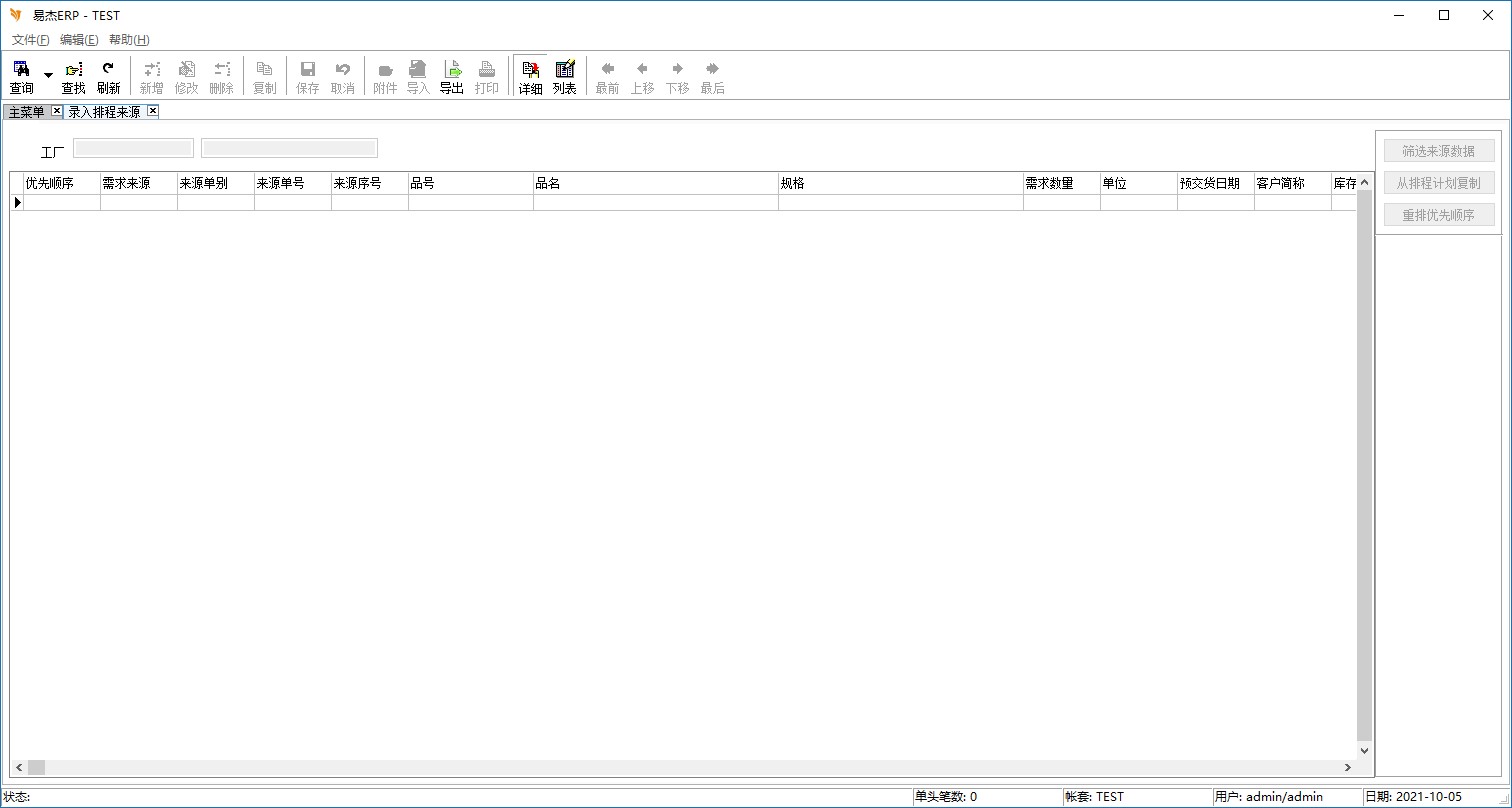Click the 筛选来源数据 button

point(1438,151)
